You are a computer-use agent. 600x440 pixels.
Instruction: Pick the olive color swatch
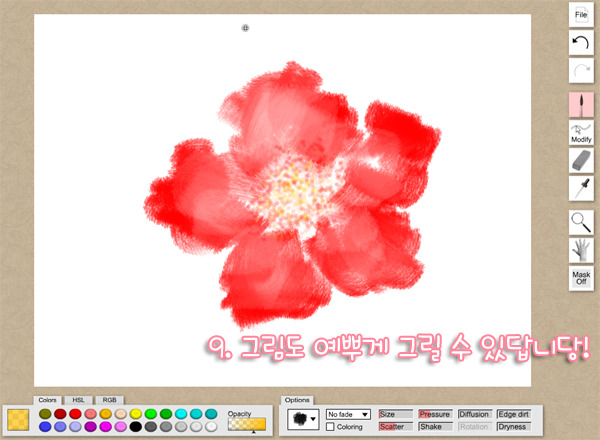45,414
